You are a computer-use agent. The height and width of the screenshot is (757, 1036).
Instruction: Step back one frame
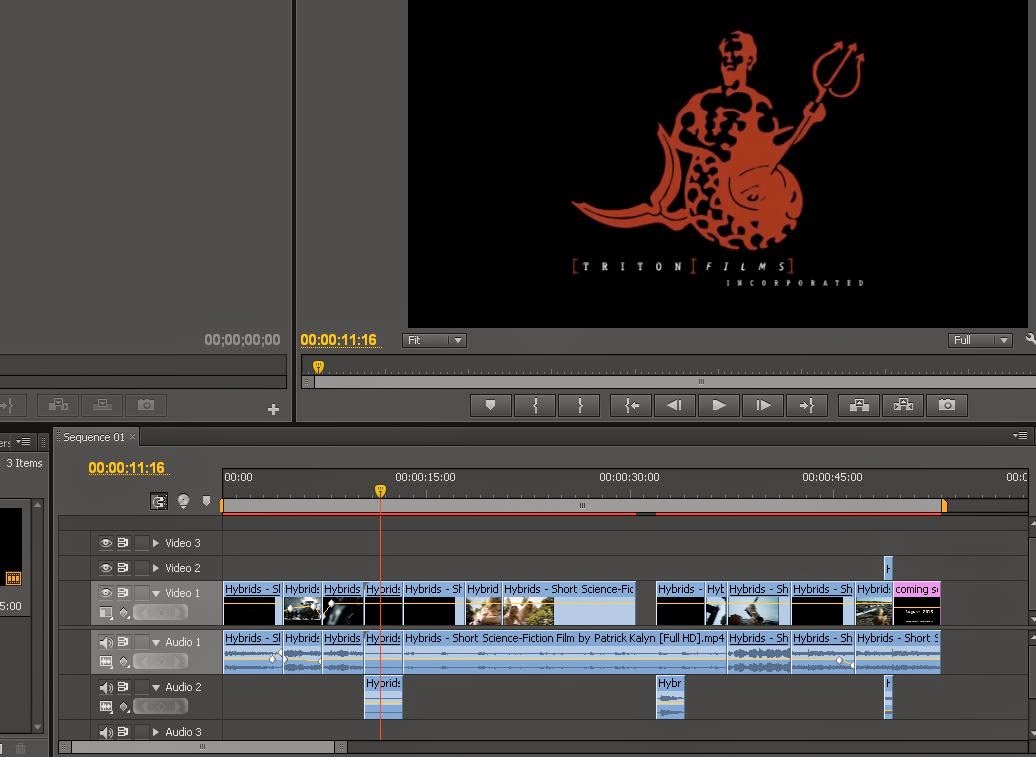[x=675, y=405]
